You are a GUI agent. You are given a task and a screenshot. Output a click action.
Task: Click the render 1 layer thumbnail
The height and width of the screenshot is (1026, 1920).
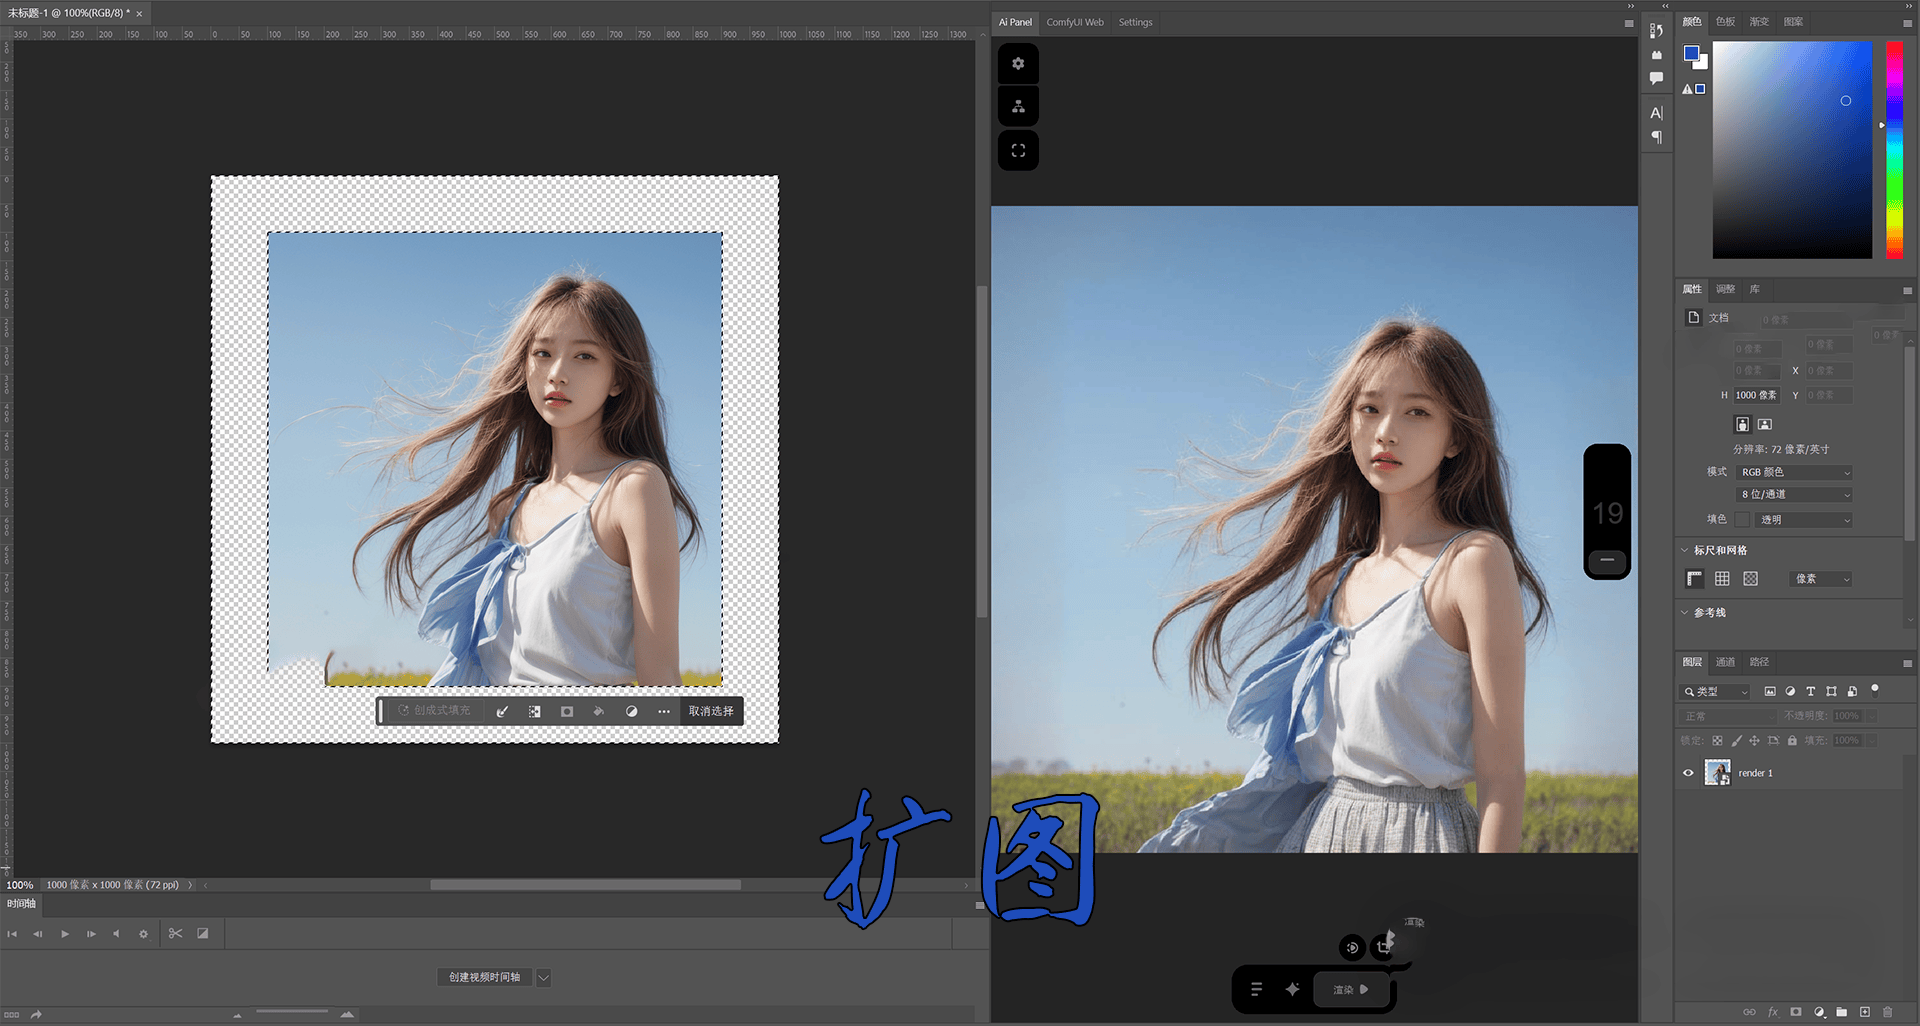(x=1717, y=773)
